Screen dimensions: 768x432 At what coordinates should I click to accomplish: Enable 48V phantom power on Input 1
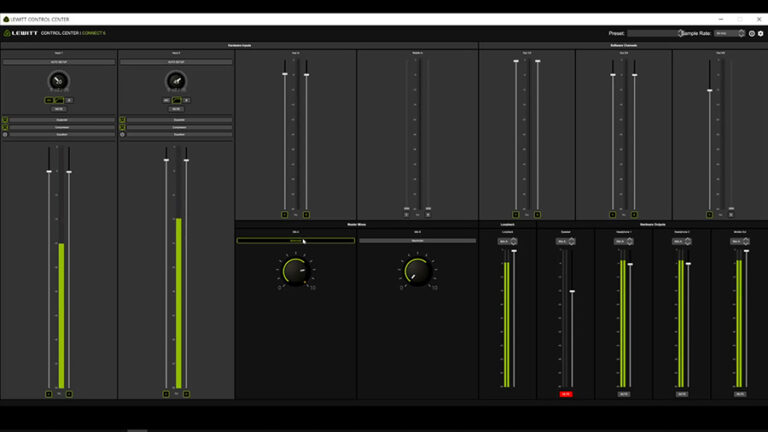(x=49, y=100)
